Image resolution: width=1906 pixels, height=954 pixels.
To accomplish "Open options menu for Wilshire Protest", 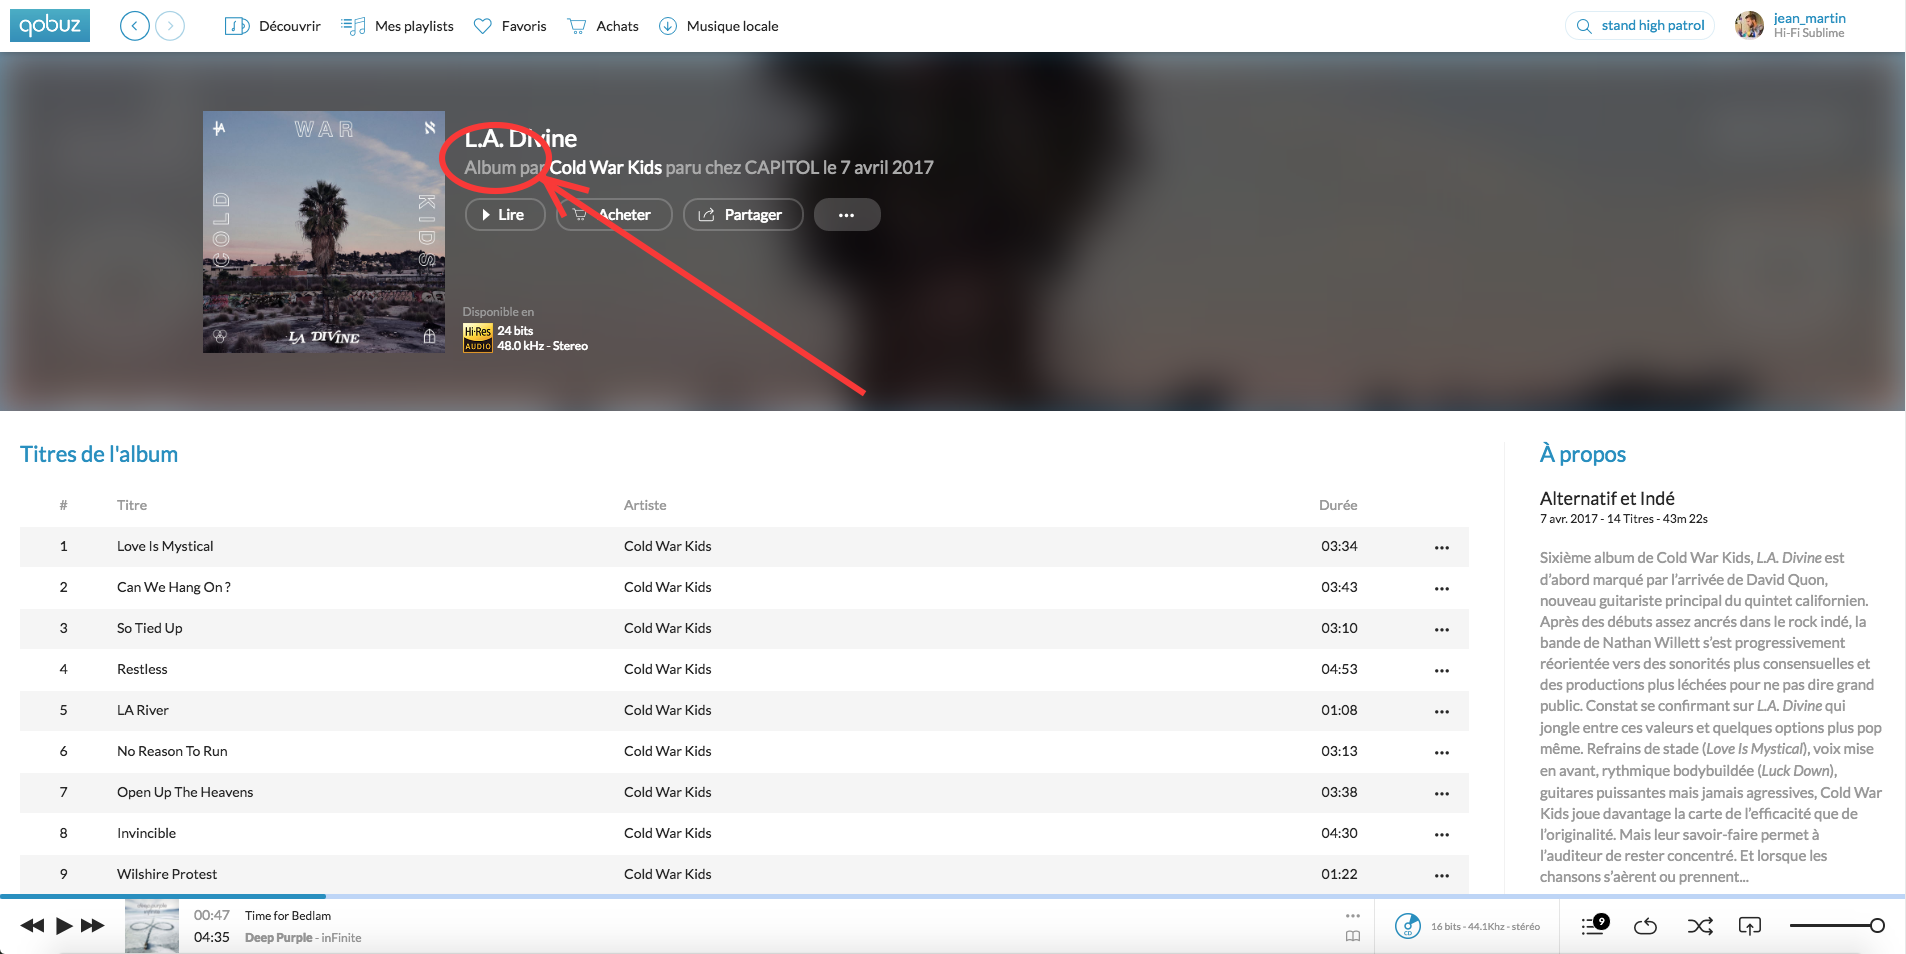I will point(1442,875).
